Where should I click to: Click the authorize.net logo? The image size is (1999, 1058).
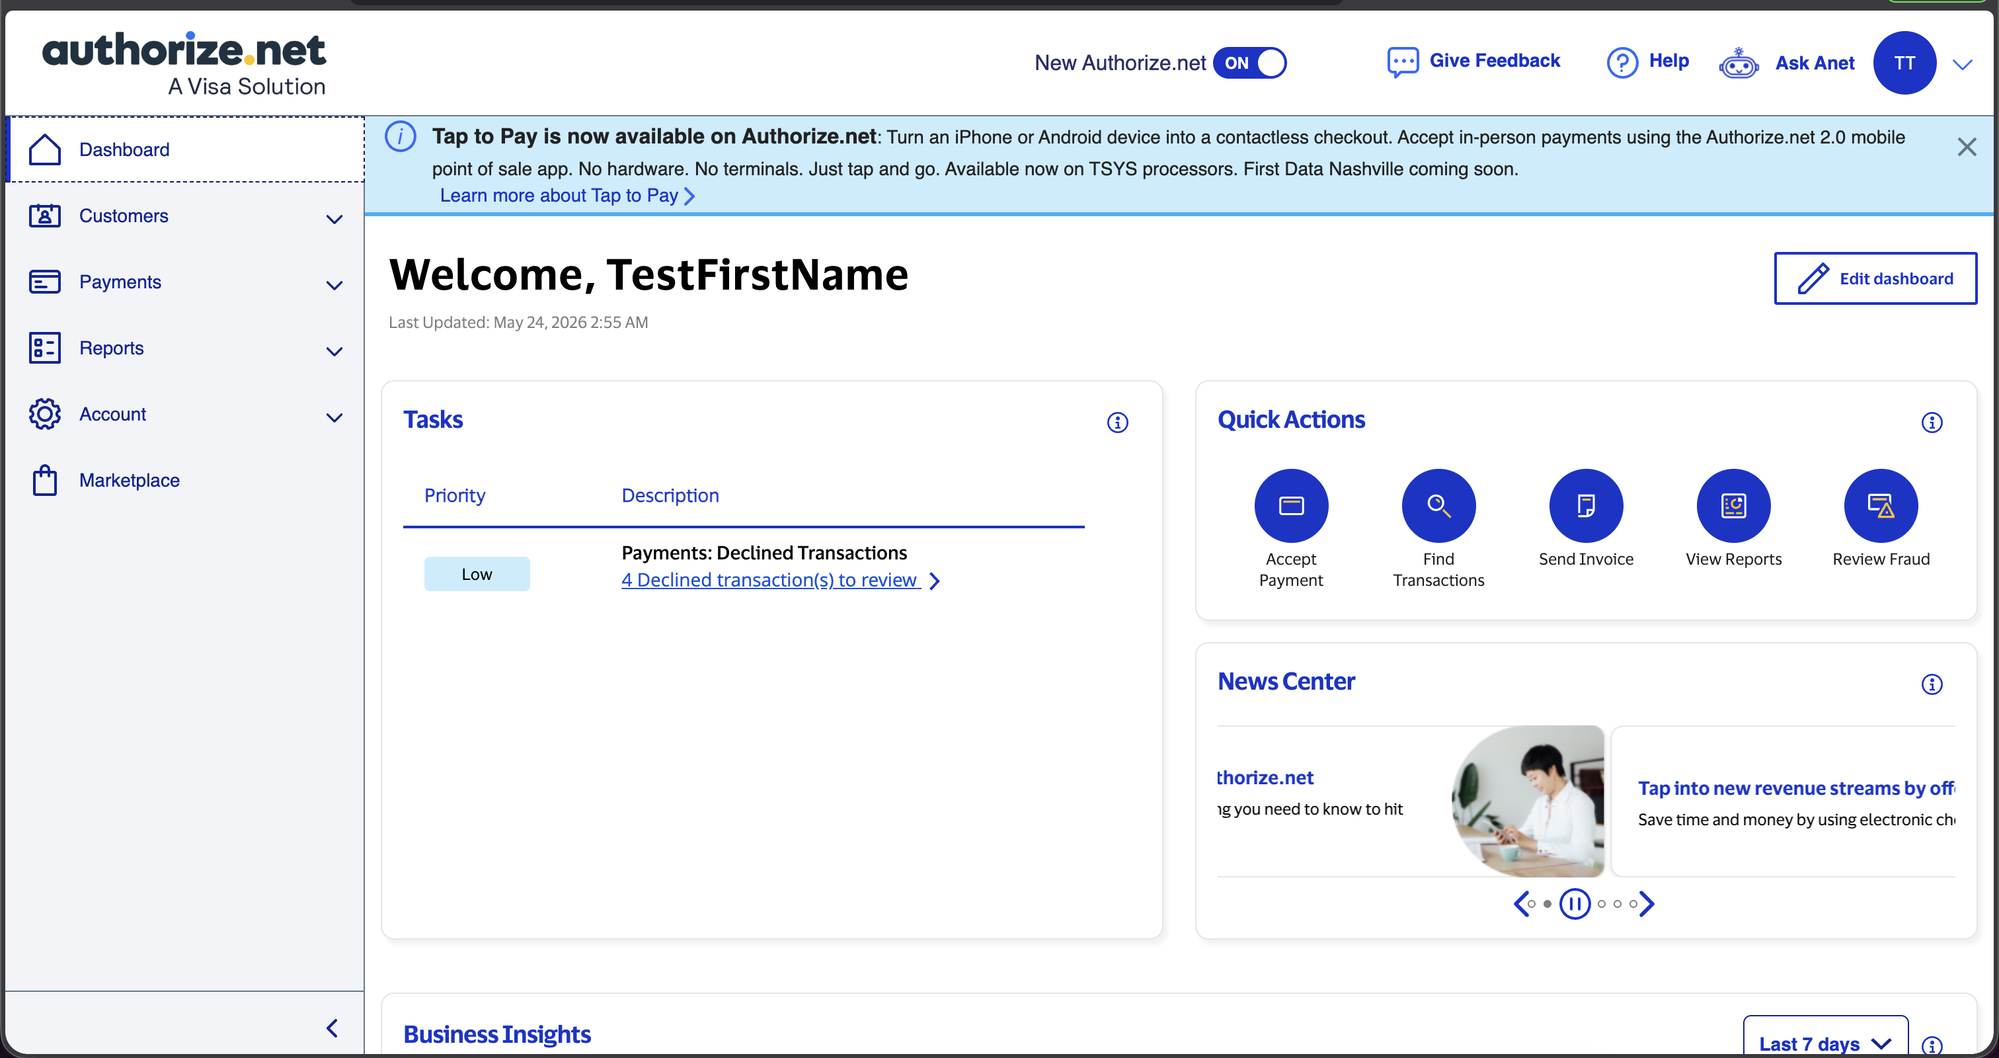(x=185, y=64)
